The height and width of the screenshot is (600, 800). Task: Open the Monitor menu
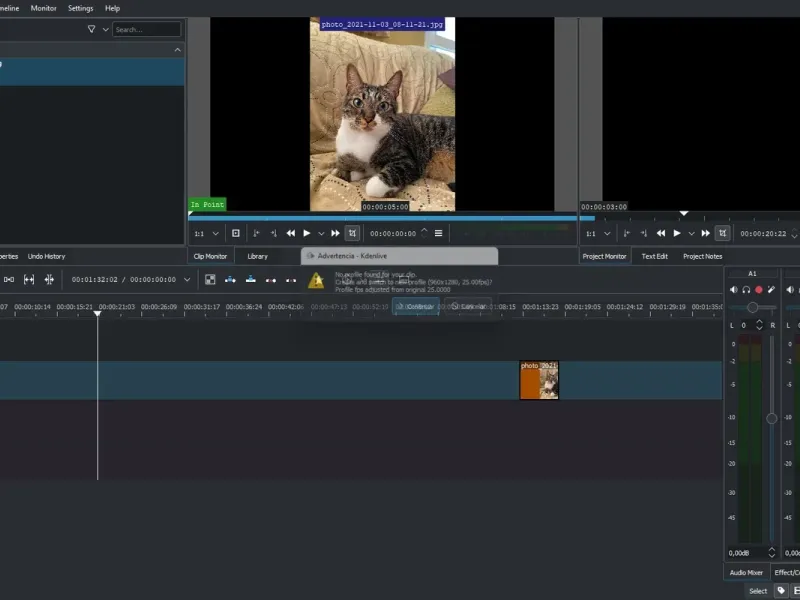point(43,8)
